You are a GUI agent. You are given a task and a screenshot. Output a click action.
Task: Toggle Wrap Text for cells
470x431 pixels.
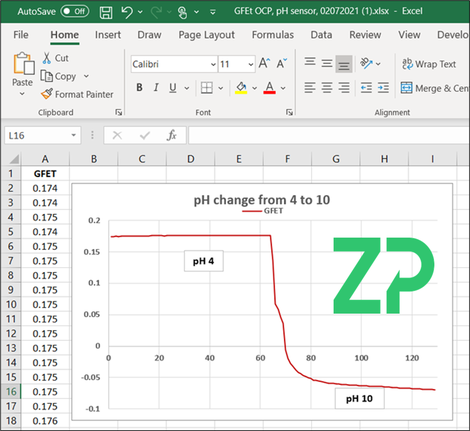pos(429,64)
